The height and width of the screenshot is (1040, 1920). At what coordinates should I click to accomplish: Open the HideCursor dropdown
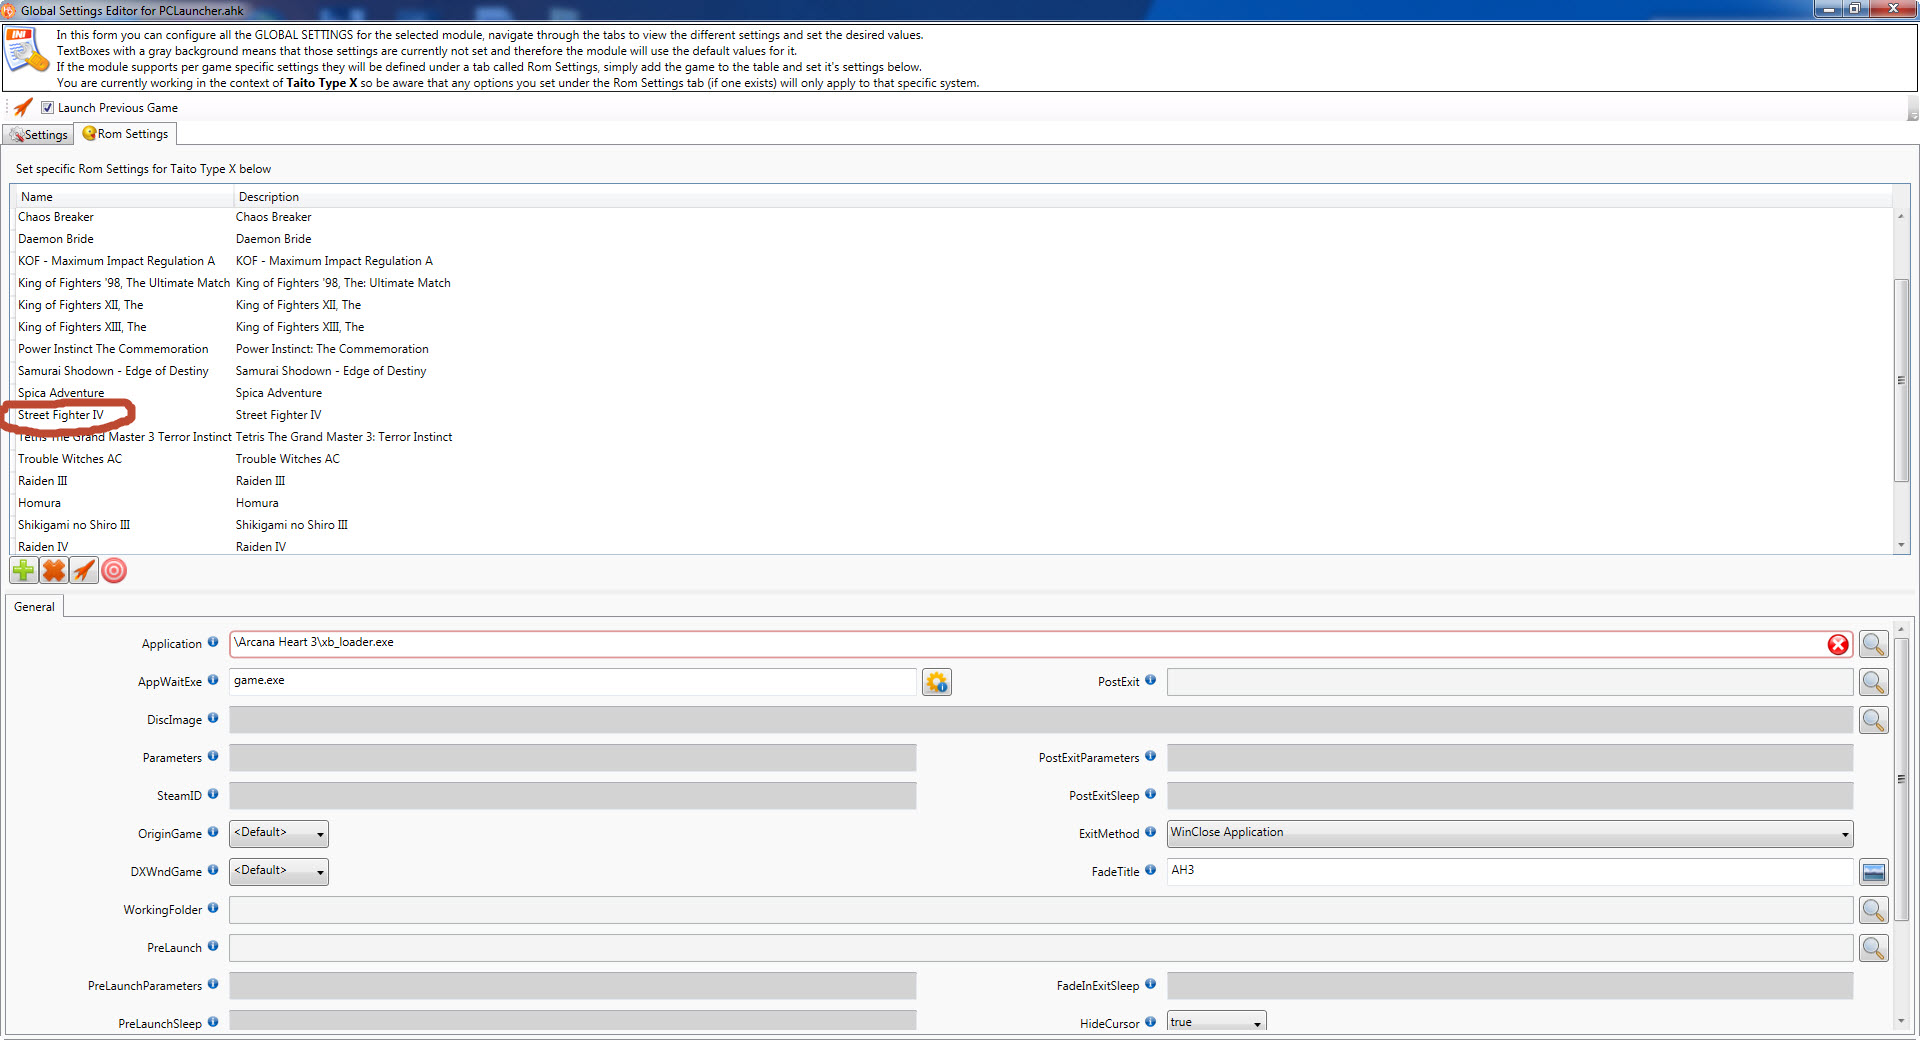tap(1217, 1022)
